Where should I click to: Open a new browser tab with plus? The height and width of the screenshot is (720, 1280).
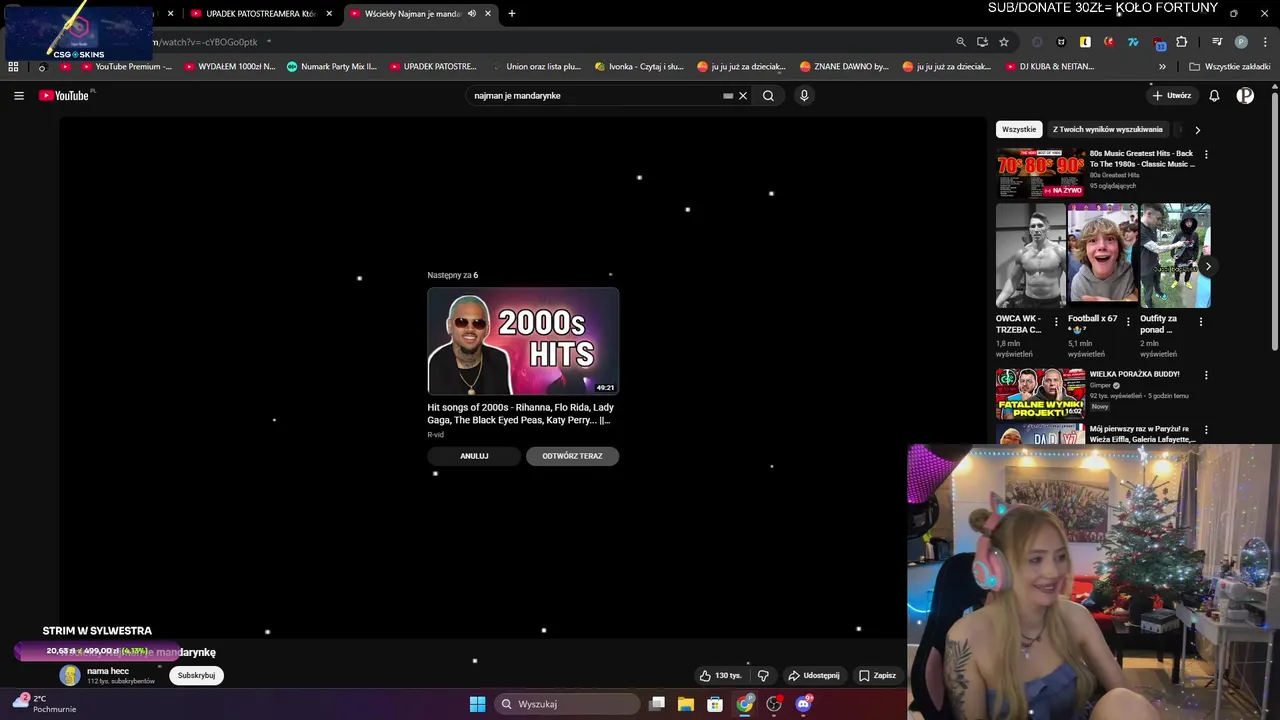click(512, 14)
